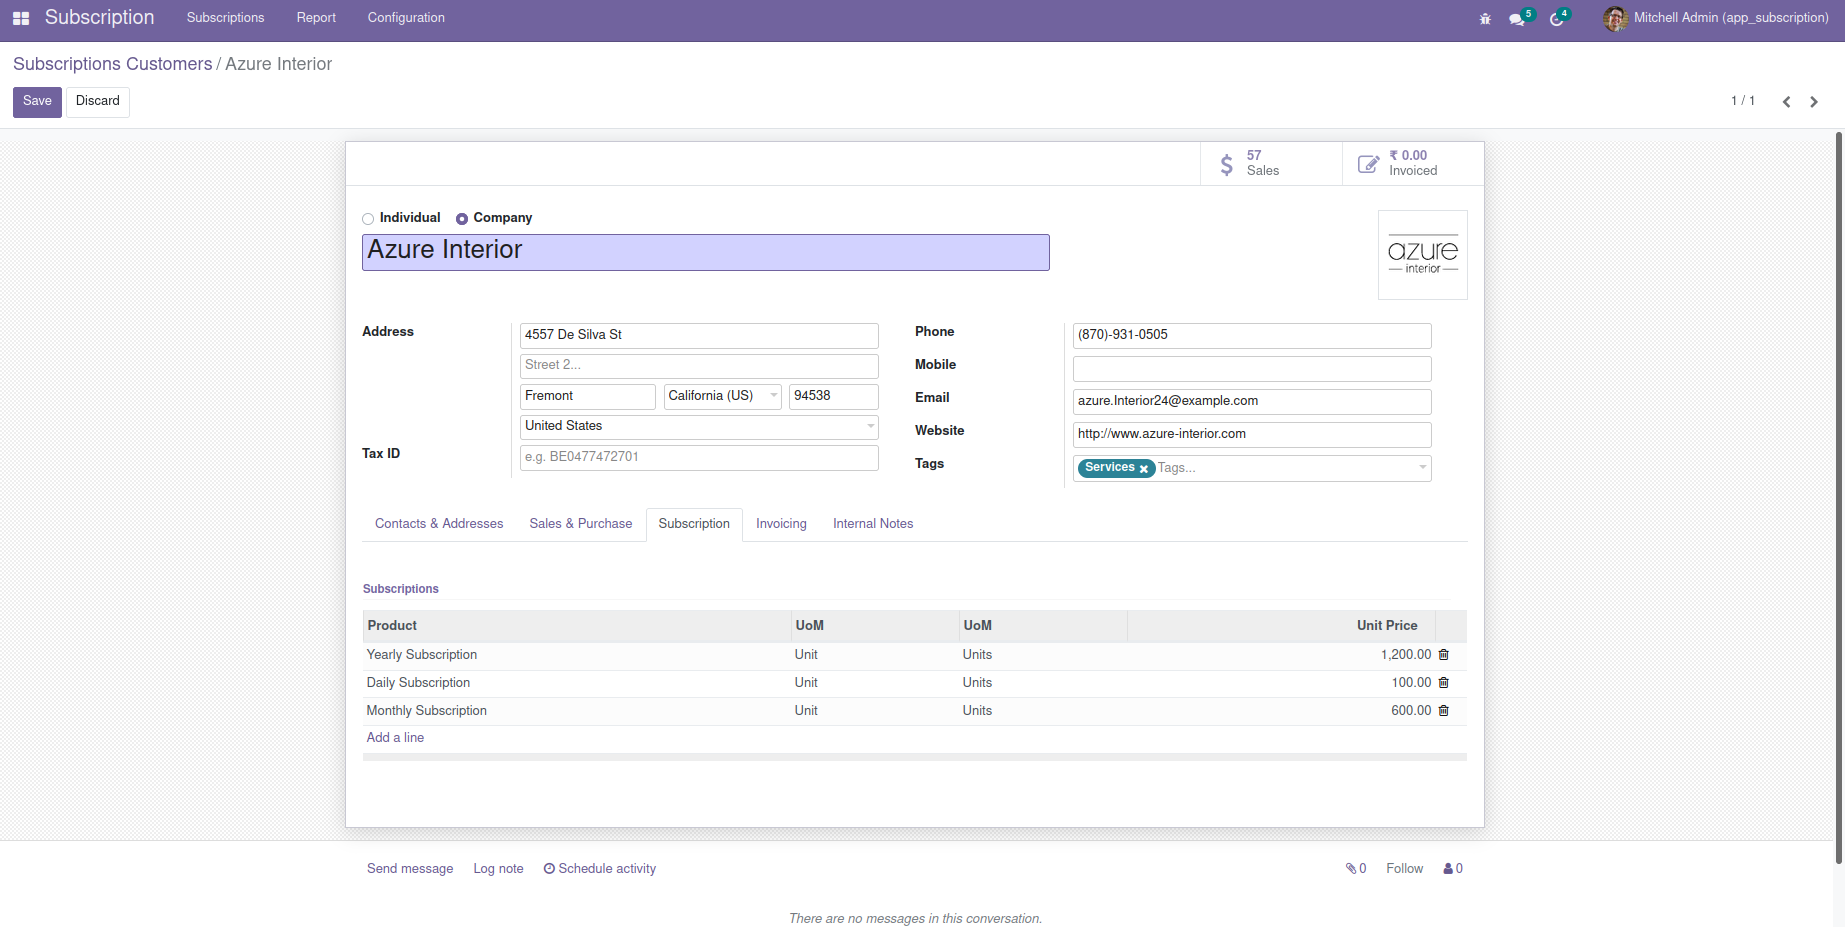Delete the Daily Subscription line
Screen dimensions: 1845x927
[1443, 683]
